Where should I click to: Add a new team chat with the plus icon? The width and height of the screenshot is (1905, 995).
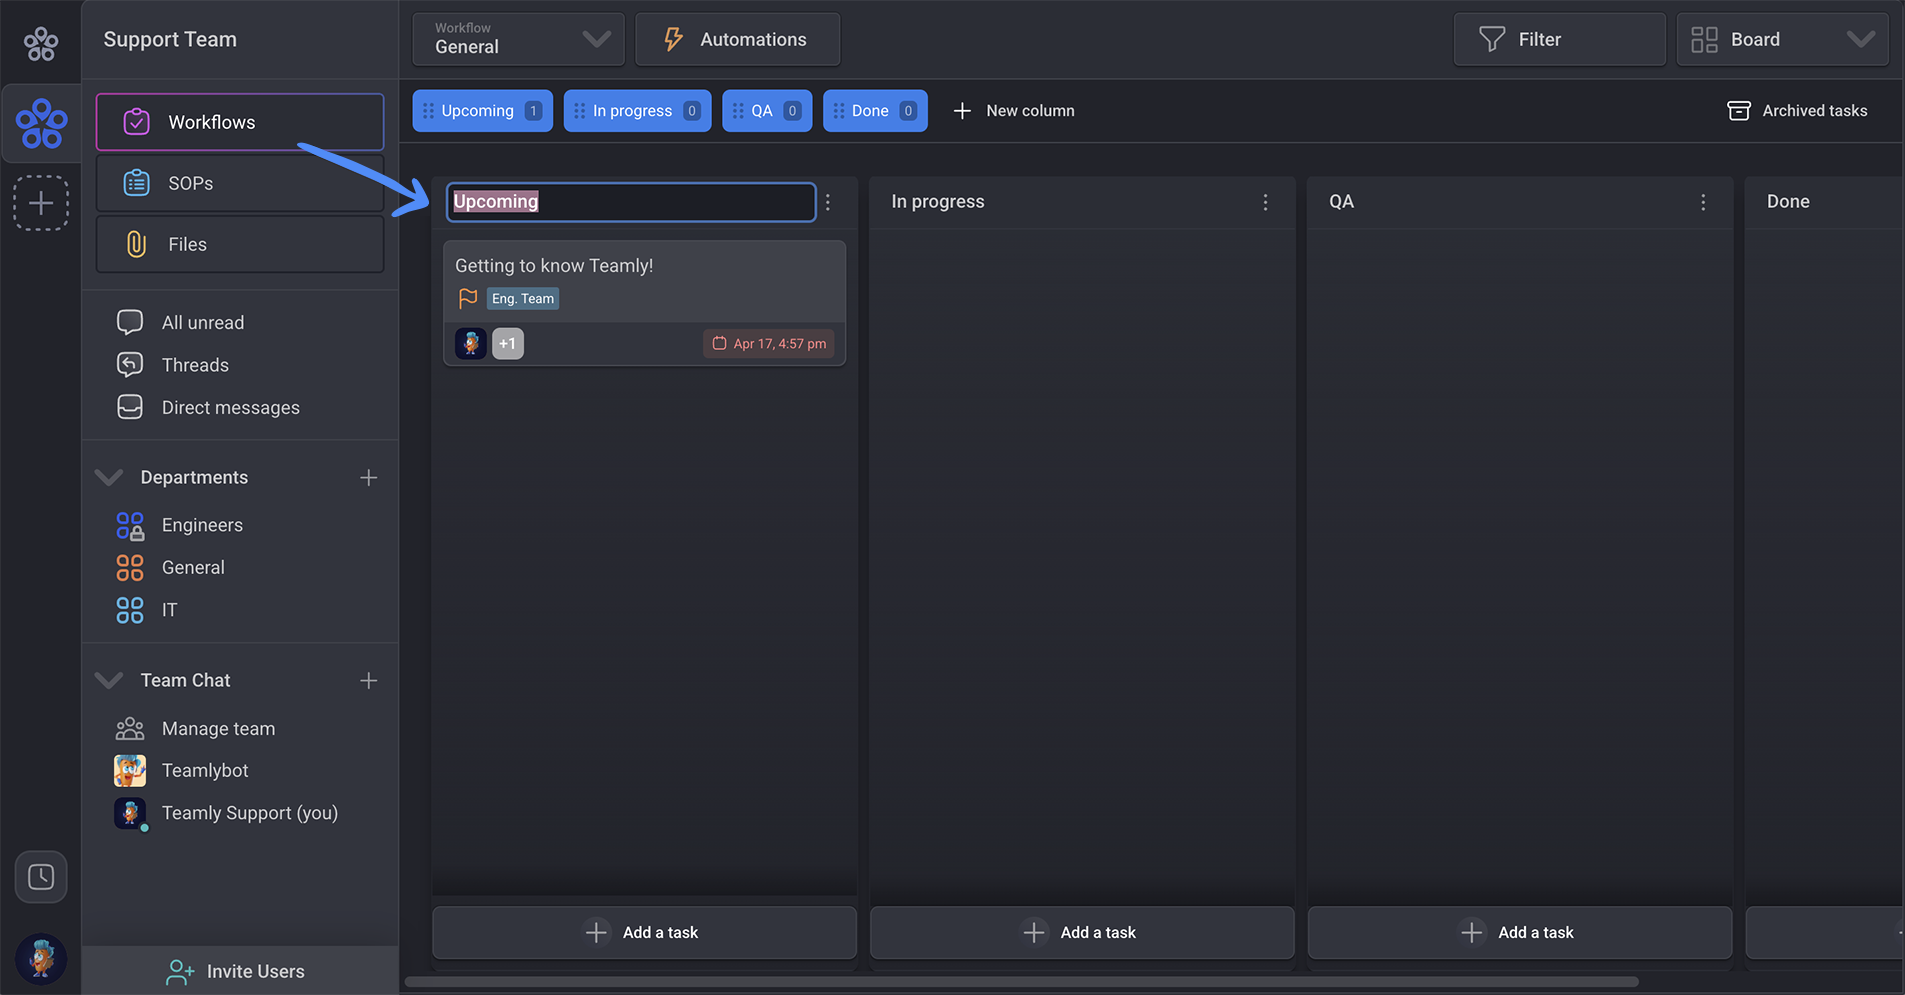tap(369, 681)
